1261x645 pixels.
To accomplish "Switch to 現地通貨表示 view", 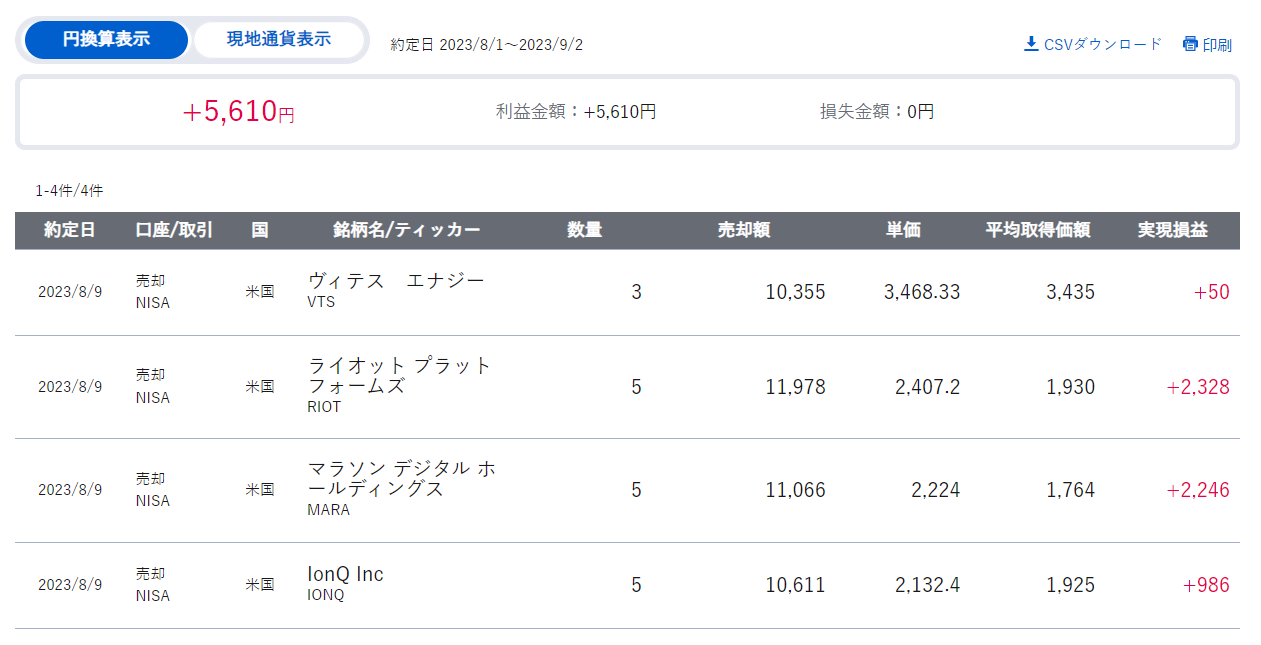I will pyautogui.click(x=279, y=40).
